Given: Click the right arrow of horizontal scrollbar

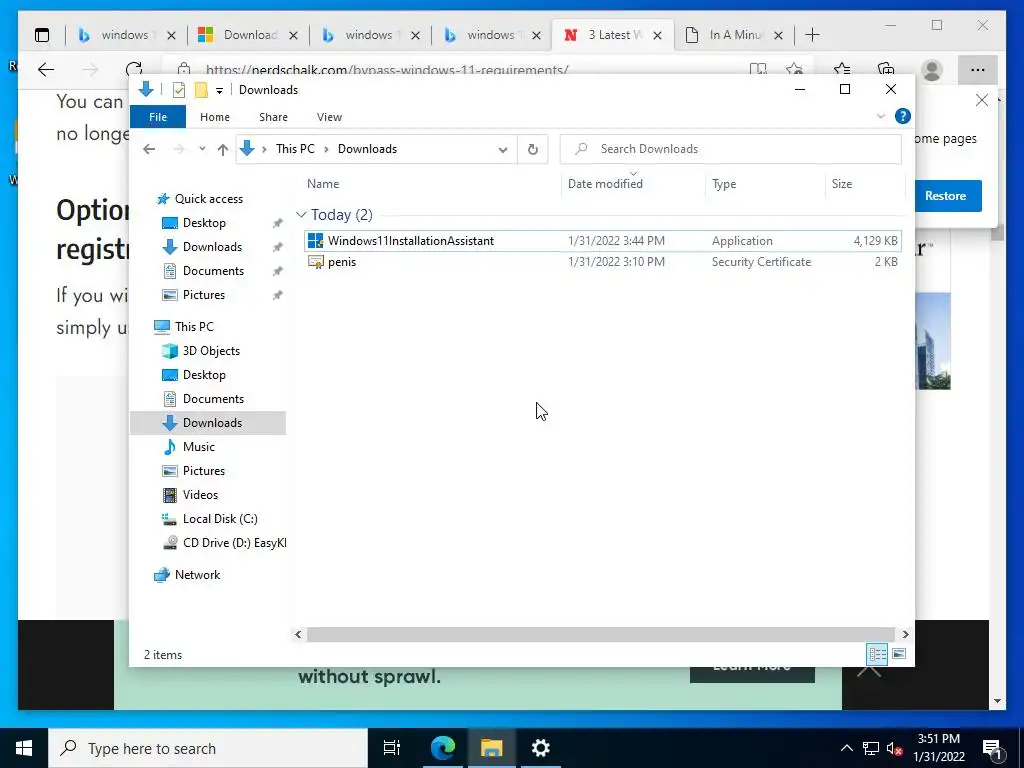Looking at the screenshot, I should [905, 634].
